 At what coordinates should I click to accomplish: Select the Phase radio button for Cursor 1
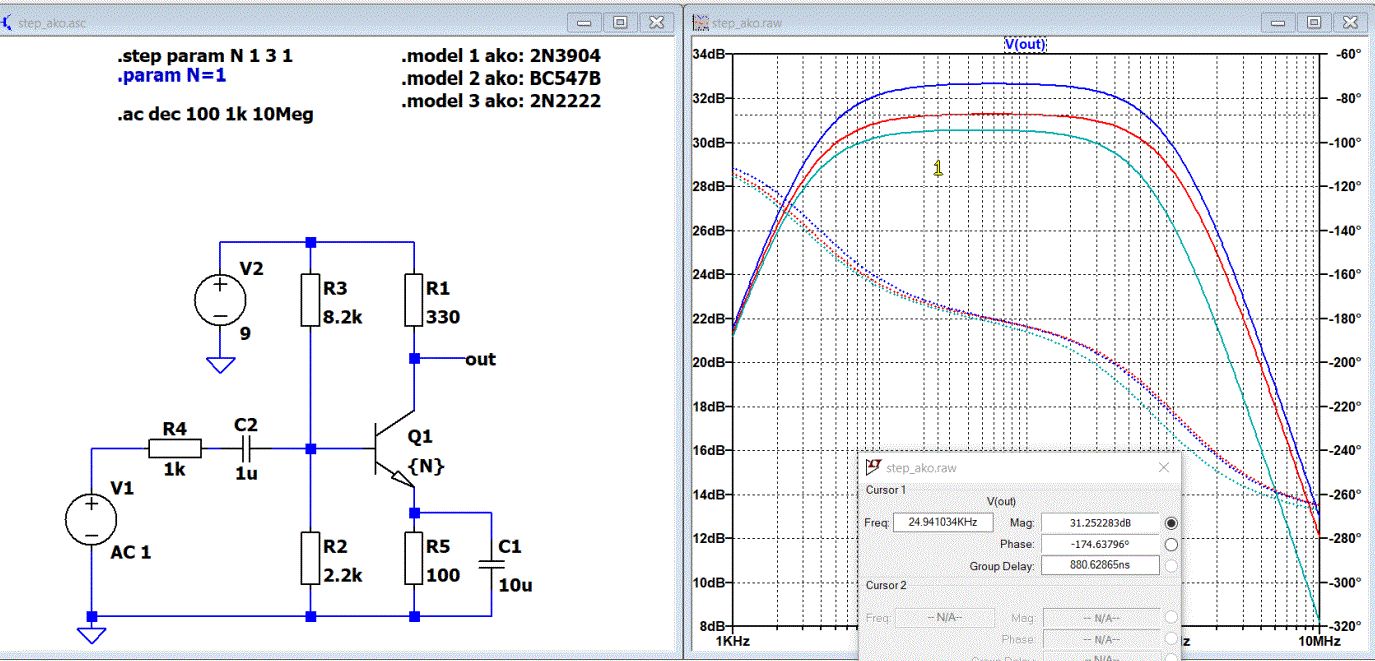(1171, 545)
